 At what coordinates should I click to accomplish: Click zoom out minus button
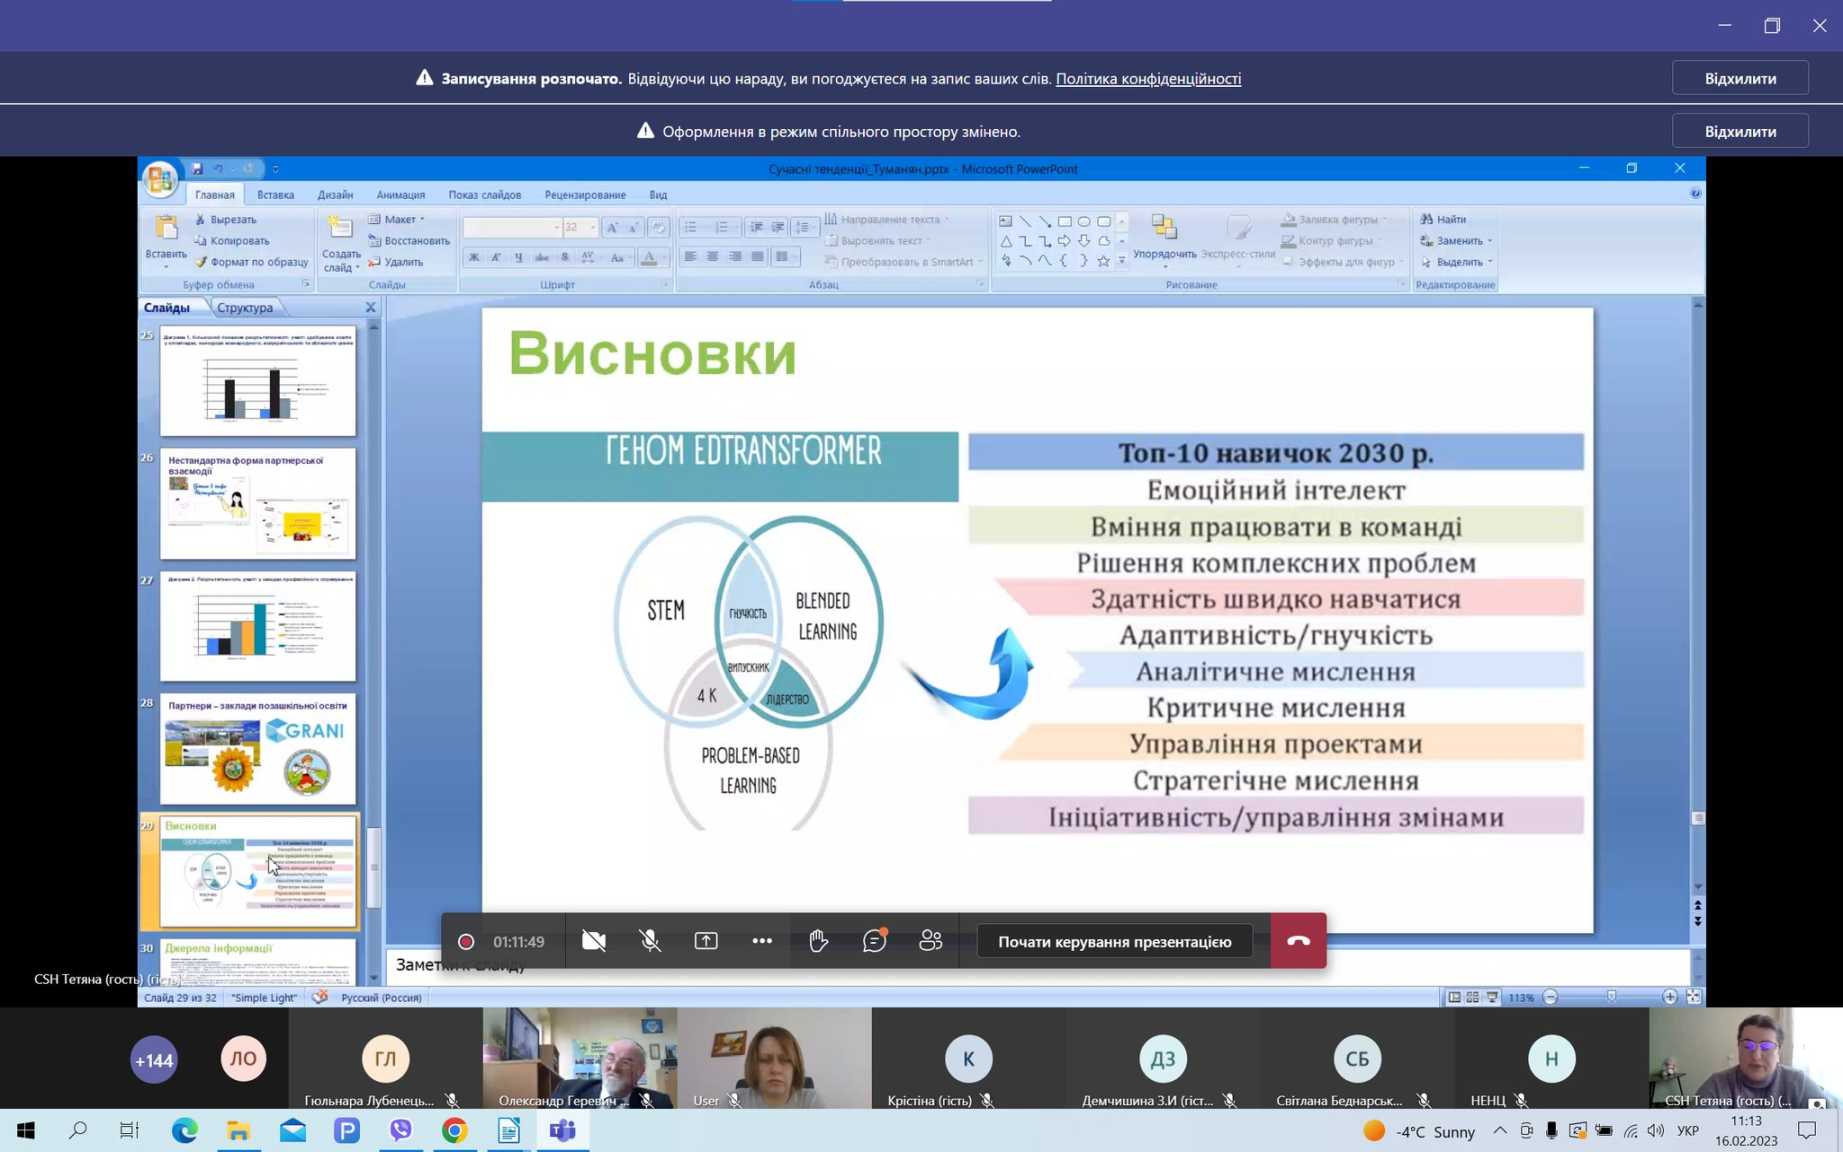click(x=1550, y=997)
